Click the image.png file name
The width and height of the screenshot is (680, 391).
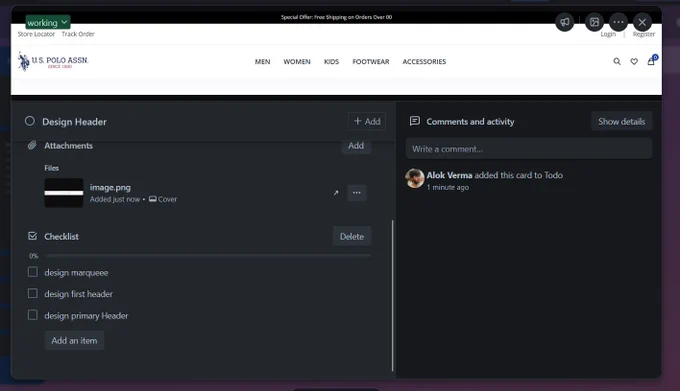tap(110, 187)
